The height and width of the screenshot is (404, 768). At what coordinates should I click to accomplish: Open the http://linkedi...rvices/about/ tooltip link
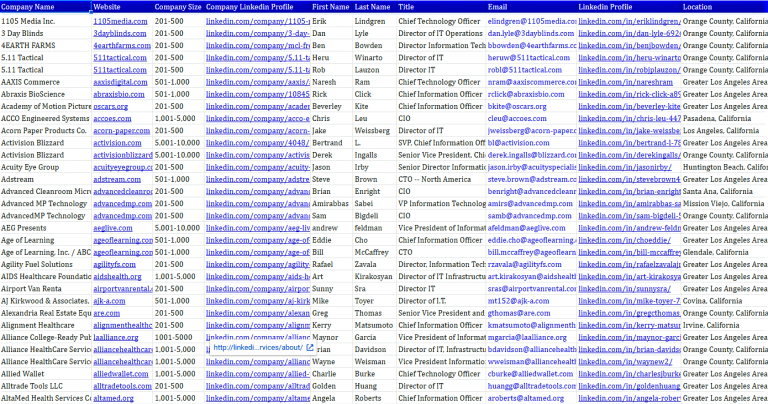tap(258, 348)
